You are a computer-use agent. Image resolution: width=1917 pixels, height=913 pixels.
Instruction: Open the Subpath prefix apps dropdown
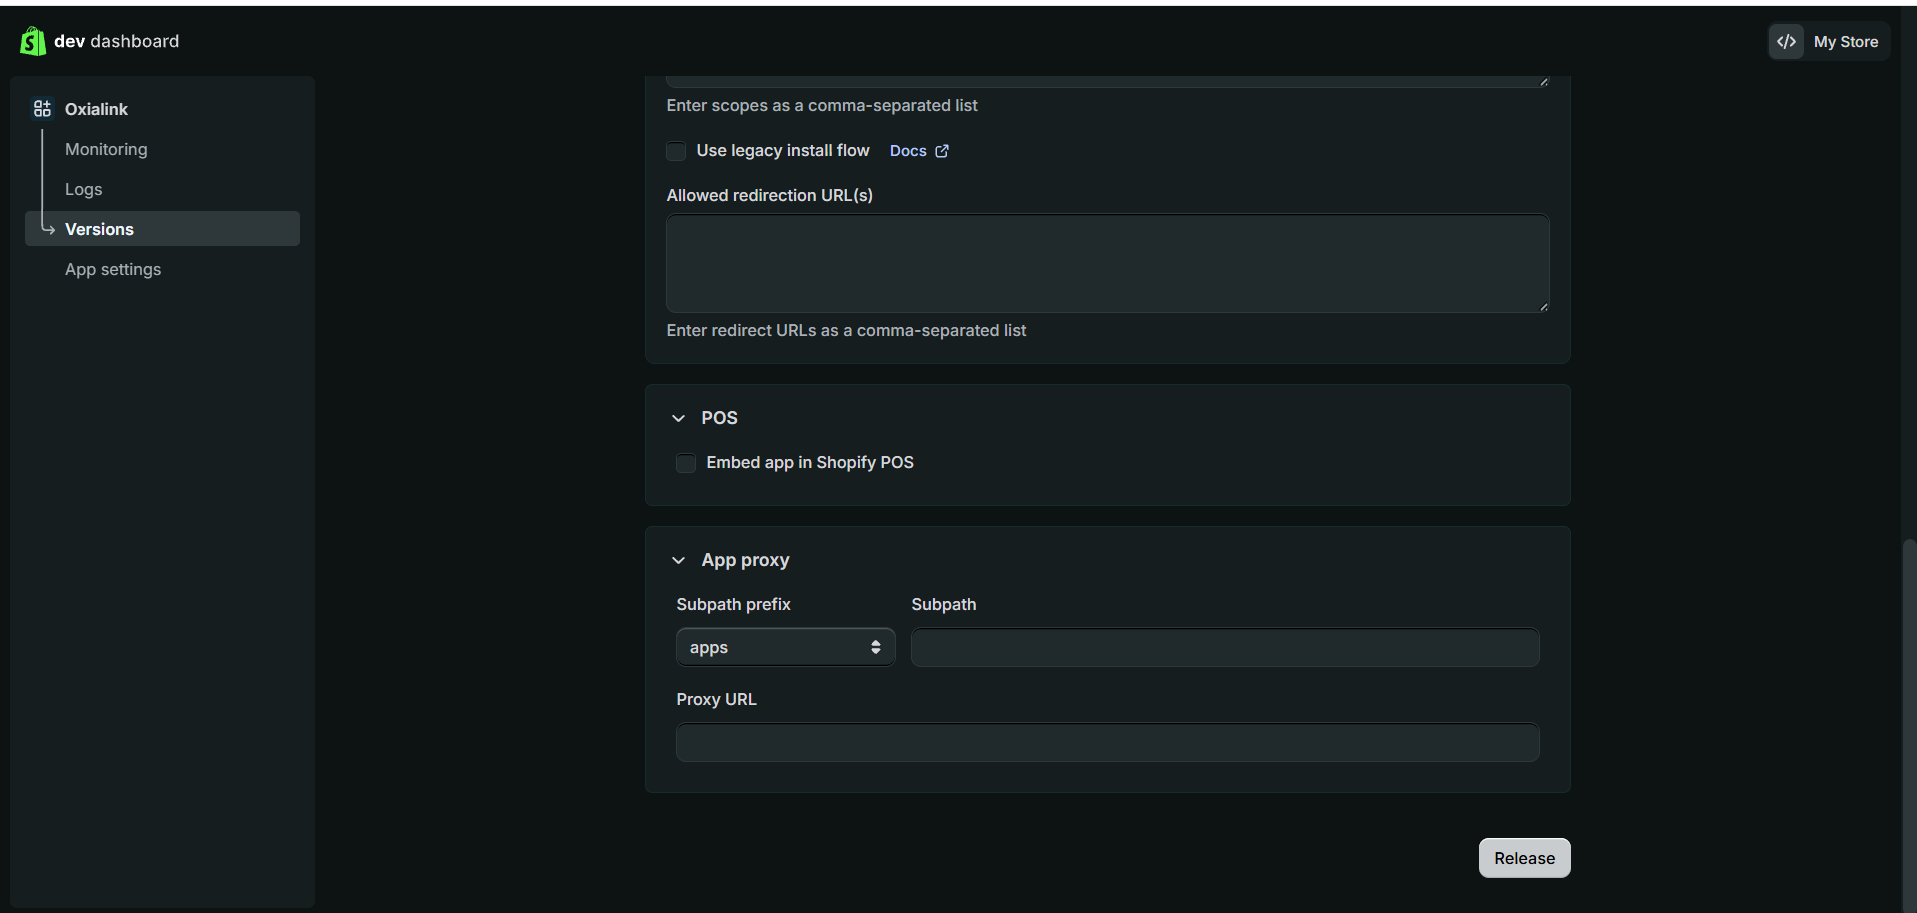tap(785, 647)
